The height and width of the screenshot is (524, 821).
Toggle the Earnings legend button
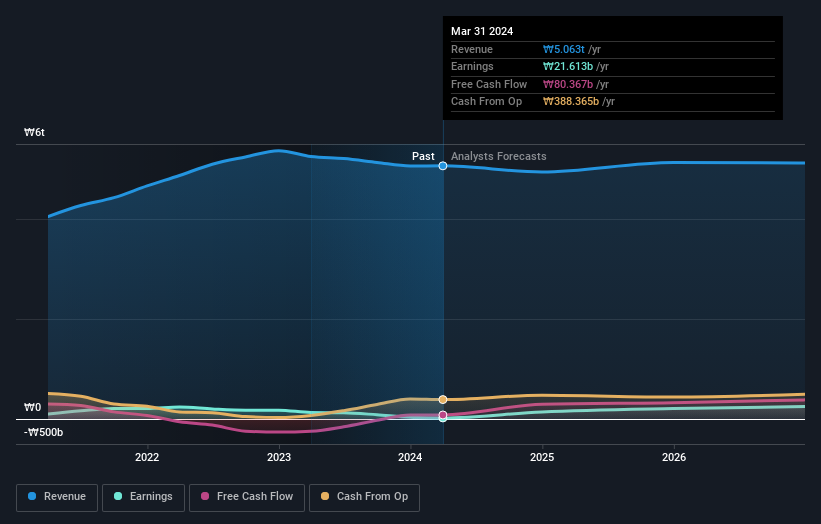pyautogui.click(x=143, y=497)
